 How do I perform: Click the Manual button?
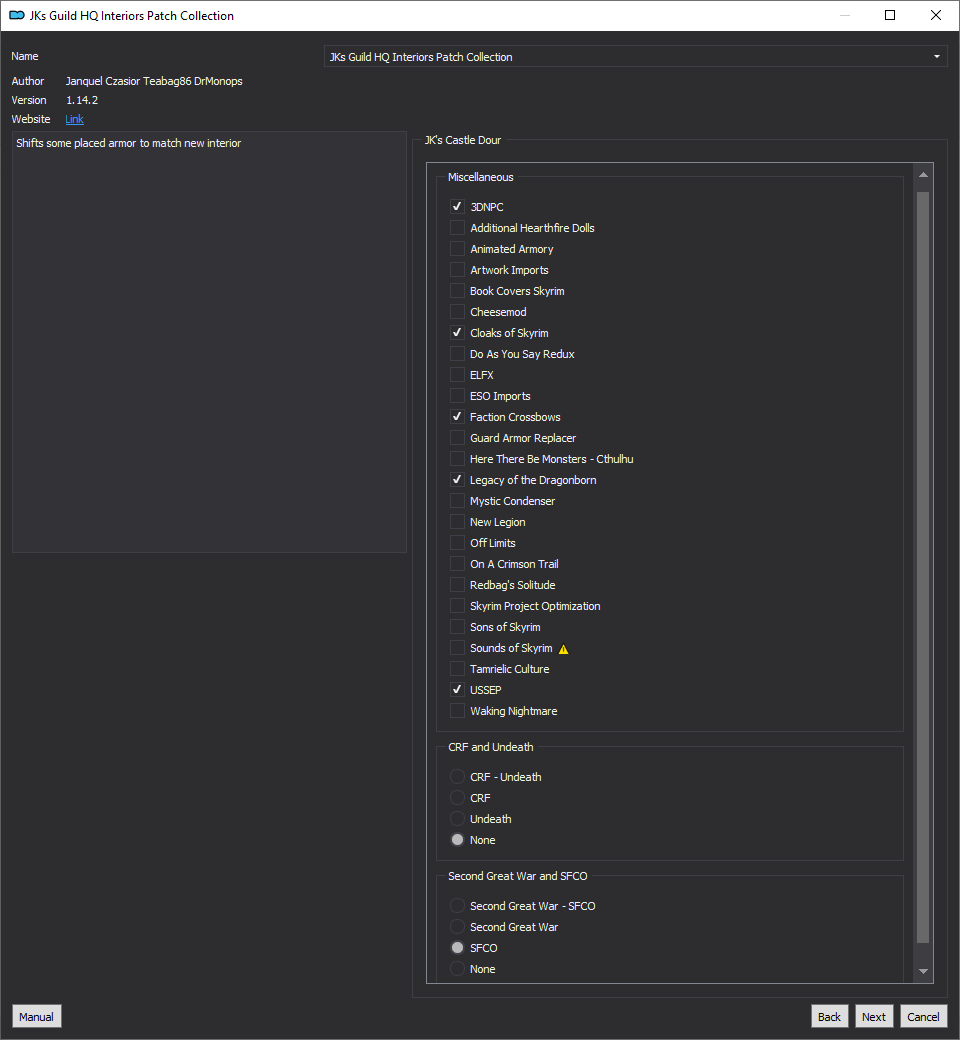36,1017
